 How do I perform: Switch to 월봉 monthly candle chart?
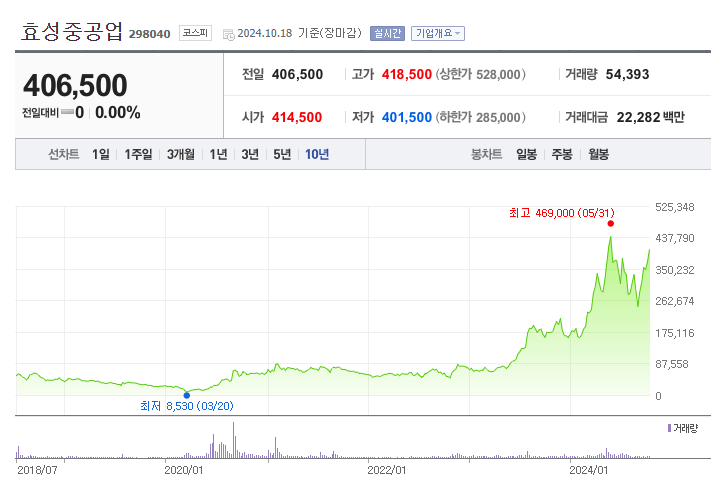[599, 154]
